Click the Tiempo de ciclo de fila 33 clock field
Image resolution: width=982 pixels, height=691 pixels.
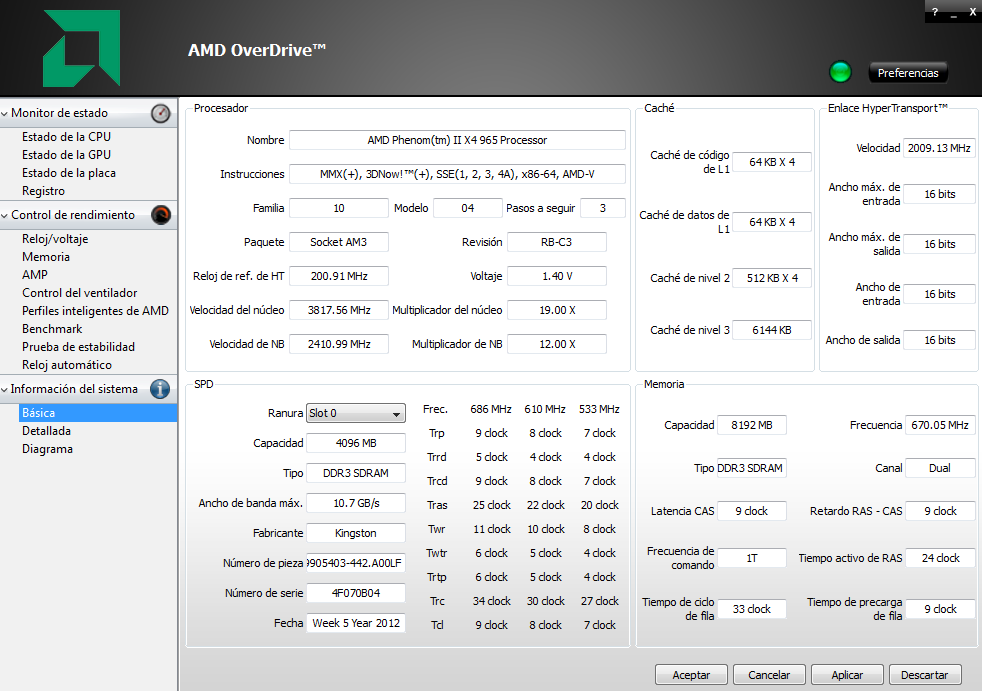click(752, 609)
